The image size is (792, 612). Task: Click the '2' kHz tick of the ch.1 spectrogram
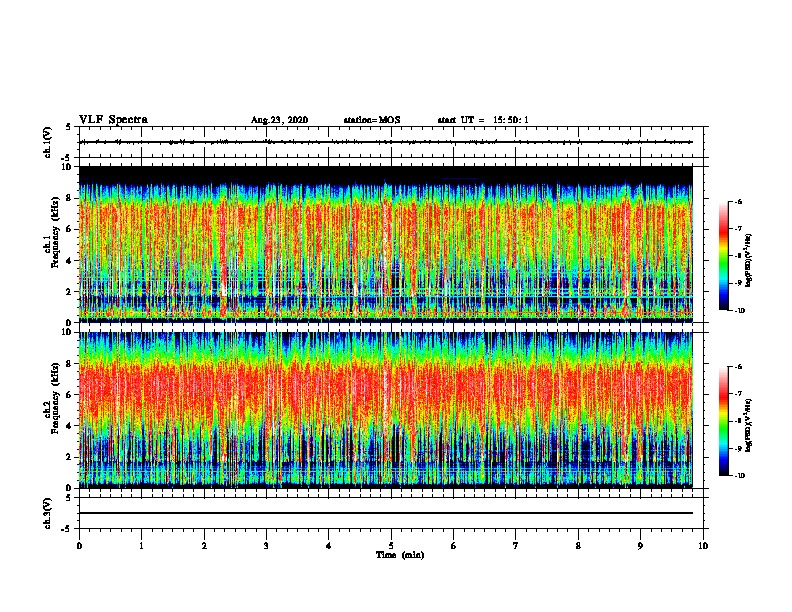tap(70, 292)
